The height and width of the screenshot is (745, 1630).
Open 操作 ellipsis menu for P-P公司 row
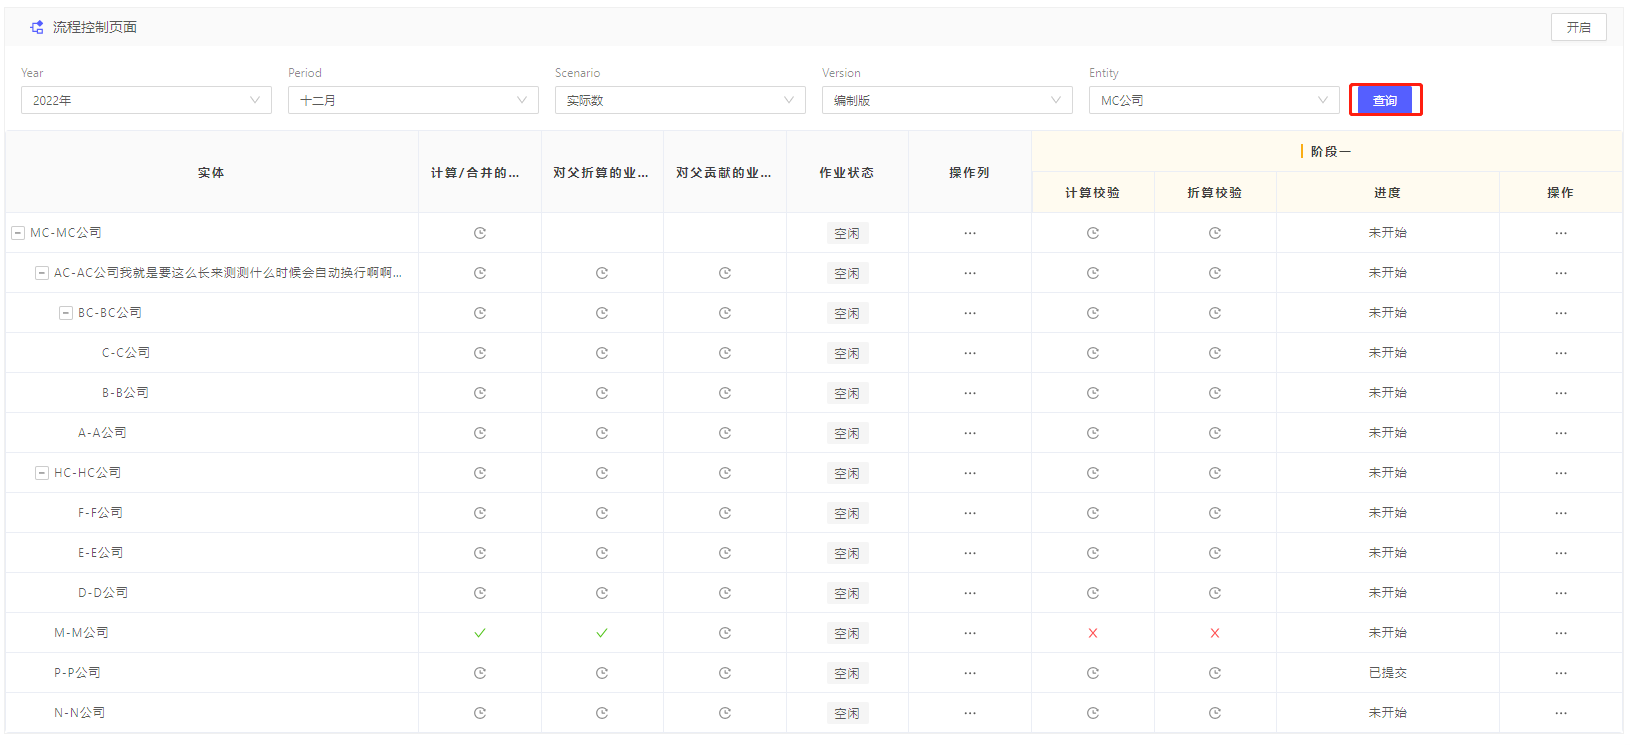pyautogui.click(x=1561, y=673)
